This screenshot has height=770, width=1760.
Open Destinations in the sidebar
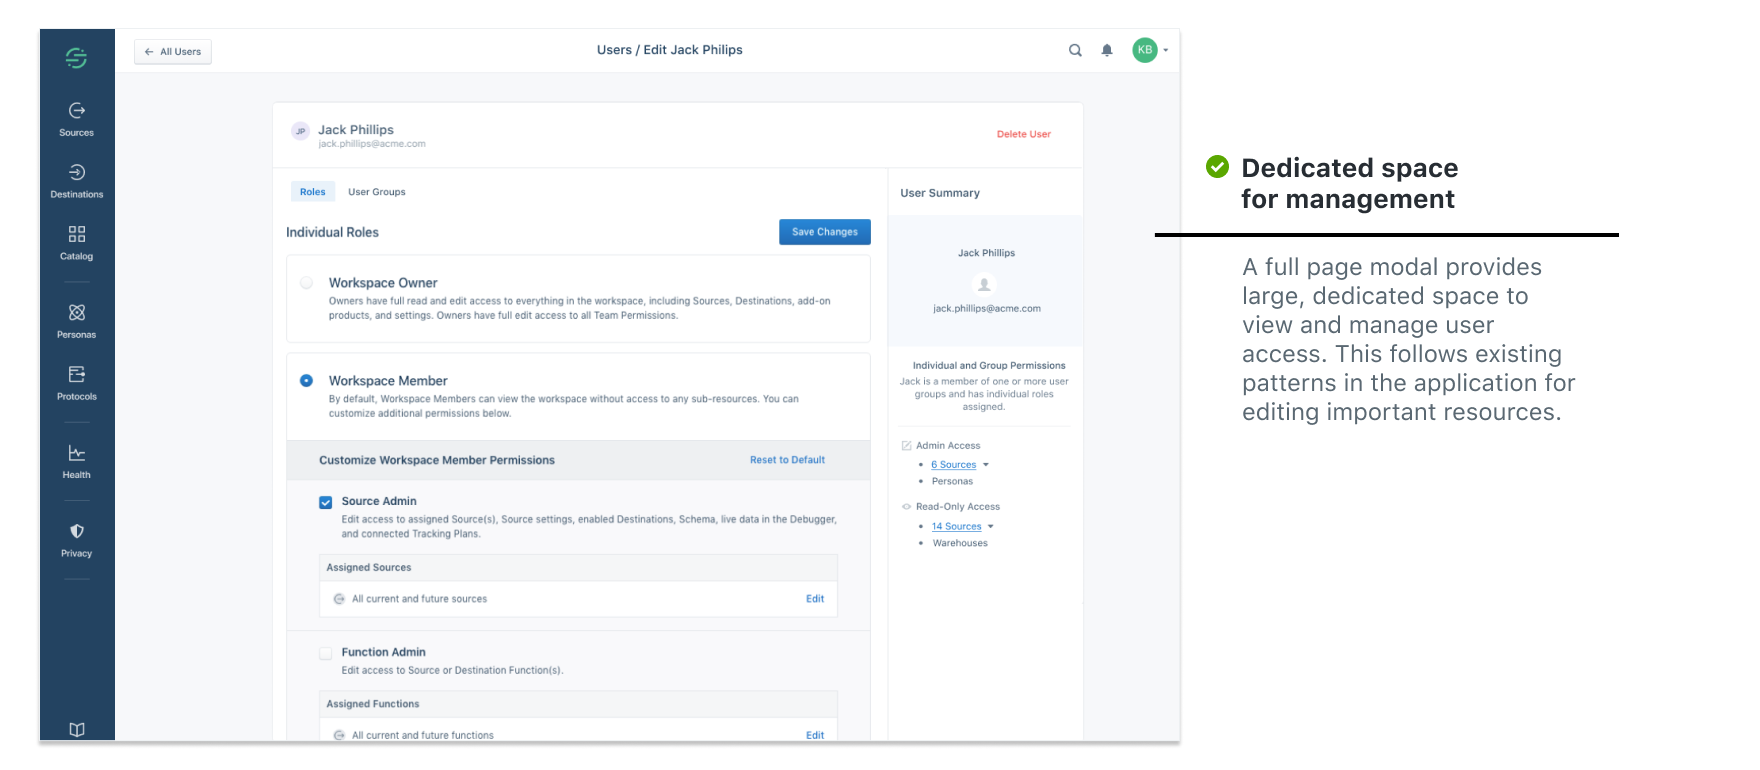(x=76, y=181)
